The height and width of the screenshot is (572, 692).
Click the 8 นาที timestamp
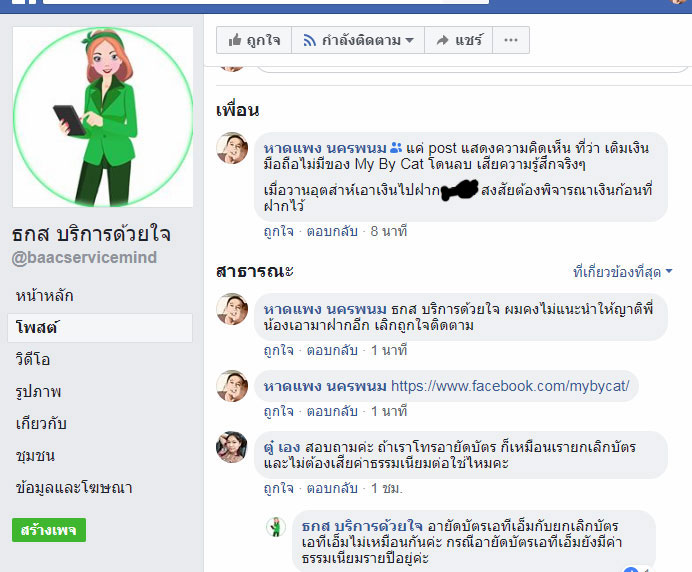click(388, 231)
